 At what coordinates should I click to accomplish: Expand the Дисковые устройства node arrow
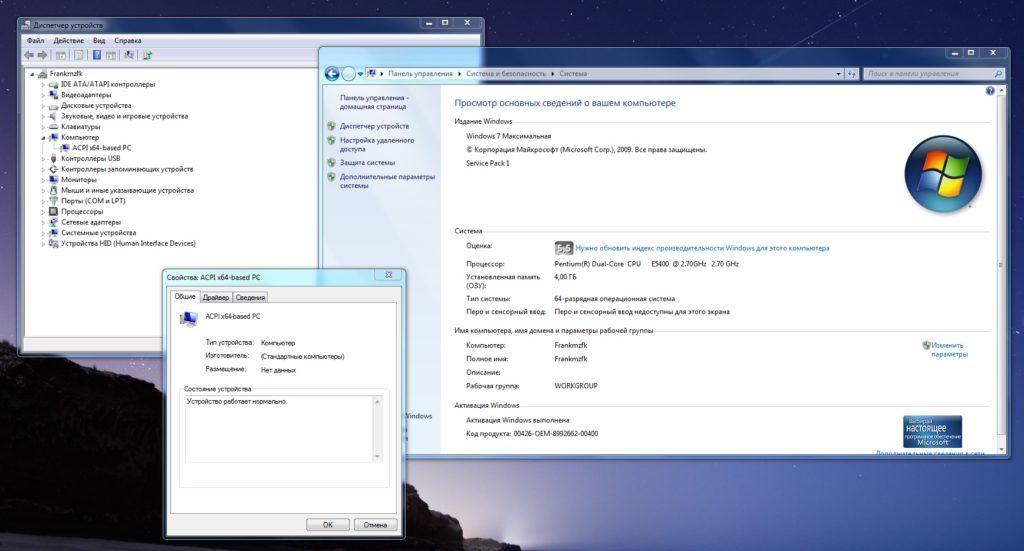pyautogui.click(x=44, y=106)
